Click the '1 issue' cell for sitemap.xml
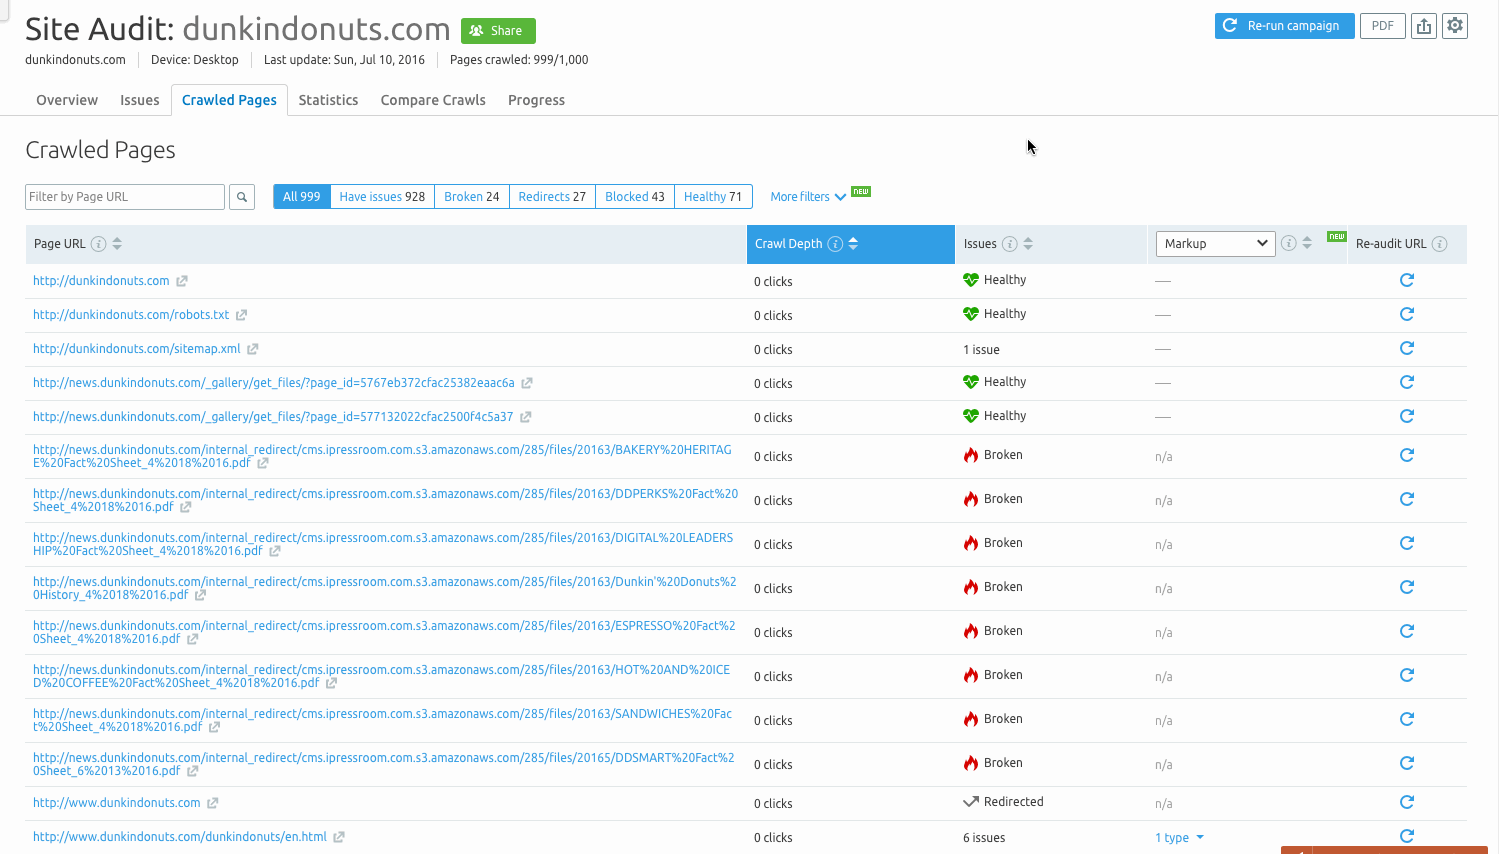The image size is (1499, 854). pos(981,350)
